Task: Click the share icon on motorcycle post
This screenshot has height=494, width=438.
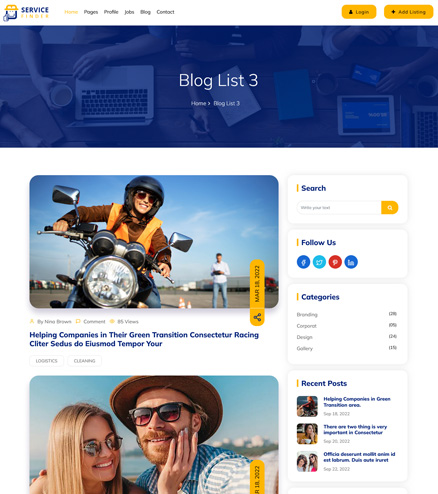Action: pos(257,317)
